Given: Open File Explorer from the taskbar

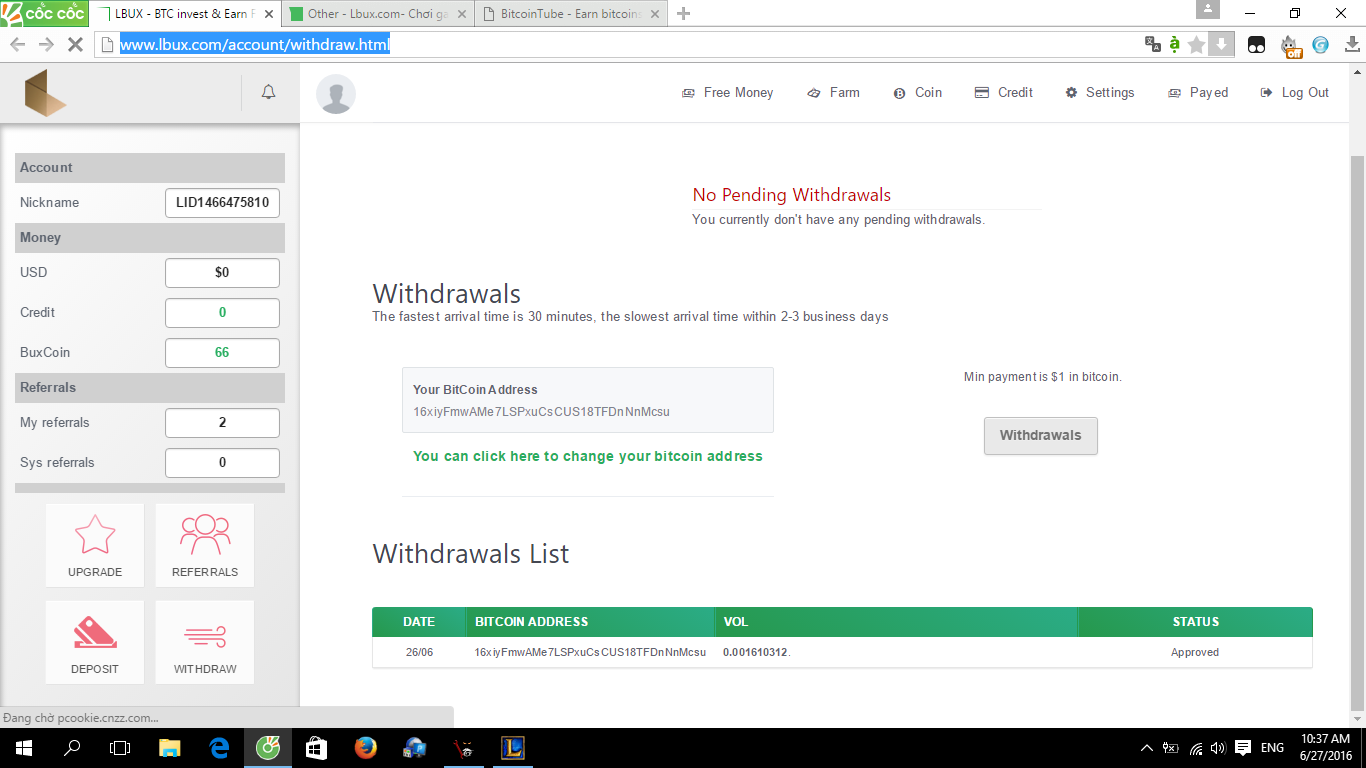Looking at the screenshot, I should pyautogui.click(x=170, y=748).
